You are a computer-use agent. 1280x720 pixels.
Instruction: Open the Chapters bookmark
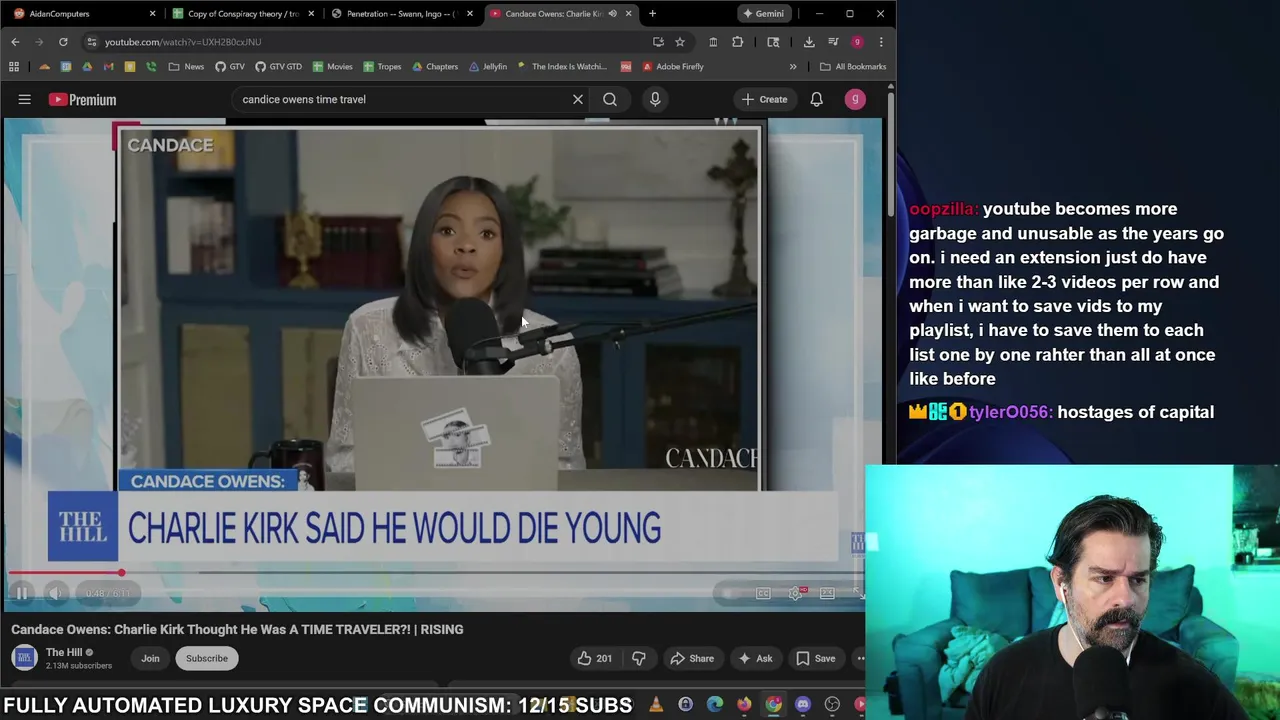tap(435, 67)
